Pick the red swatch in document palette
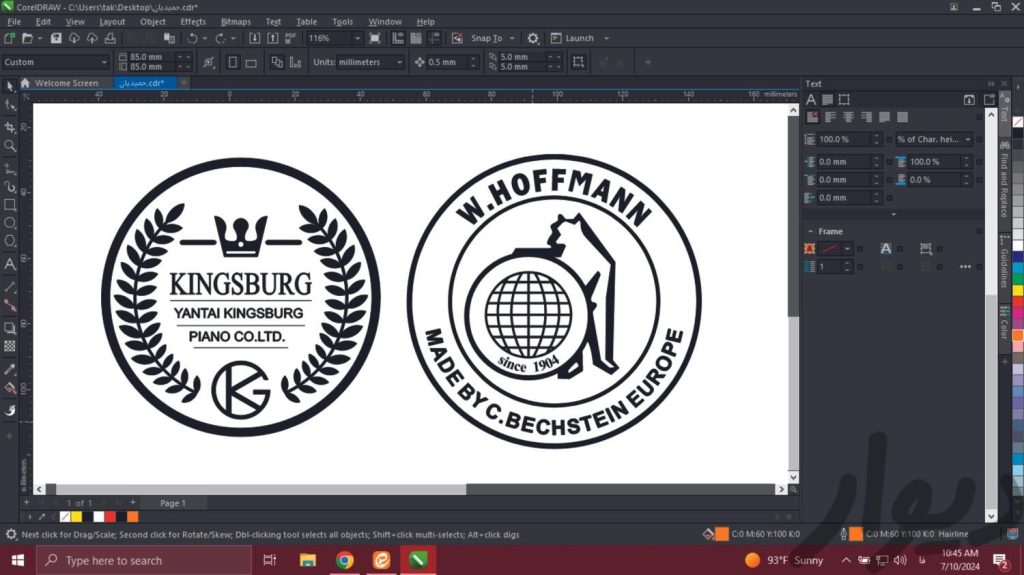The width and height of the screenshot is (1024, 575). (x=110, y=517)
